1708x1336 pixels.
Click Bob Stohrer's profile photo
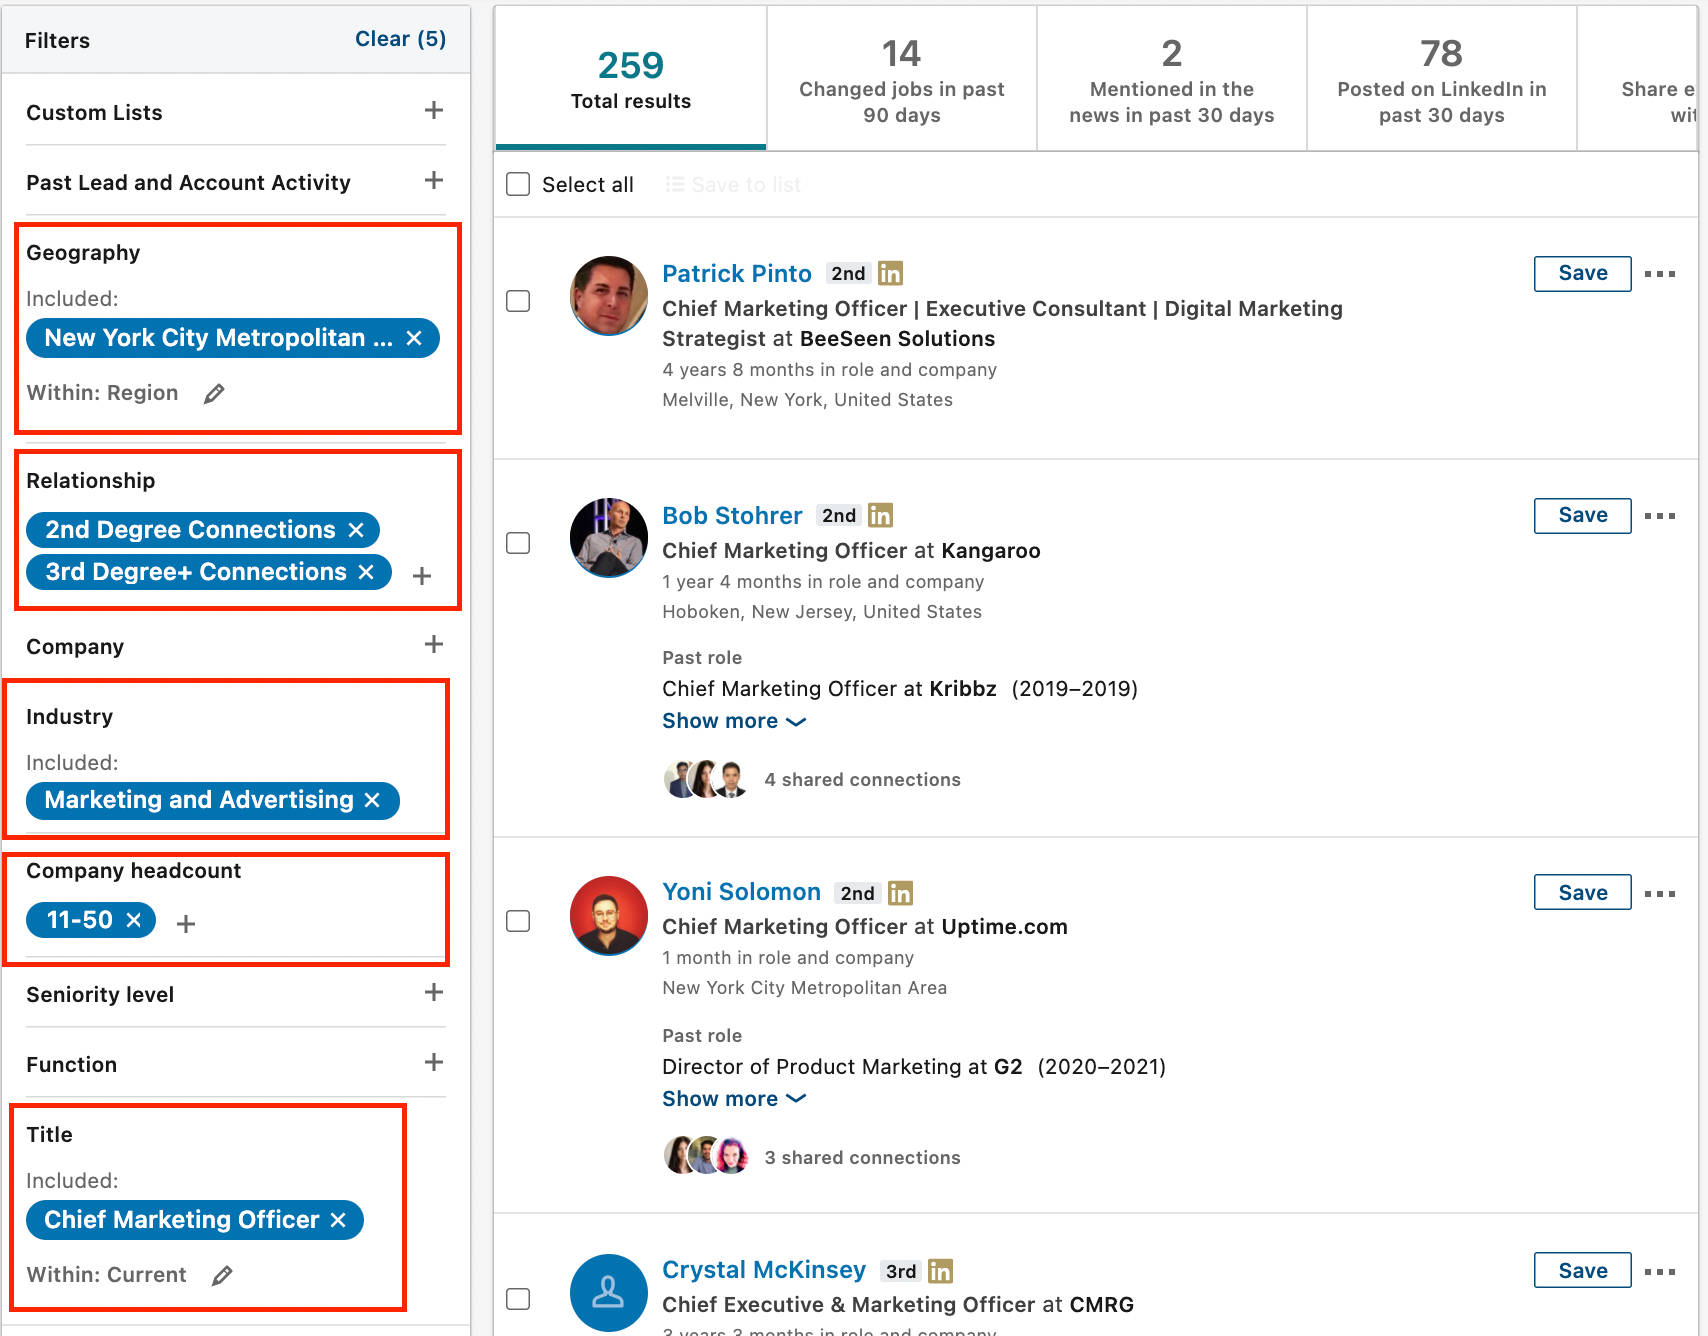609,537
